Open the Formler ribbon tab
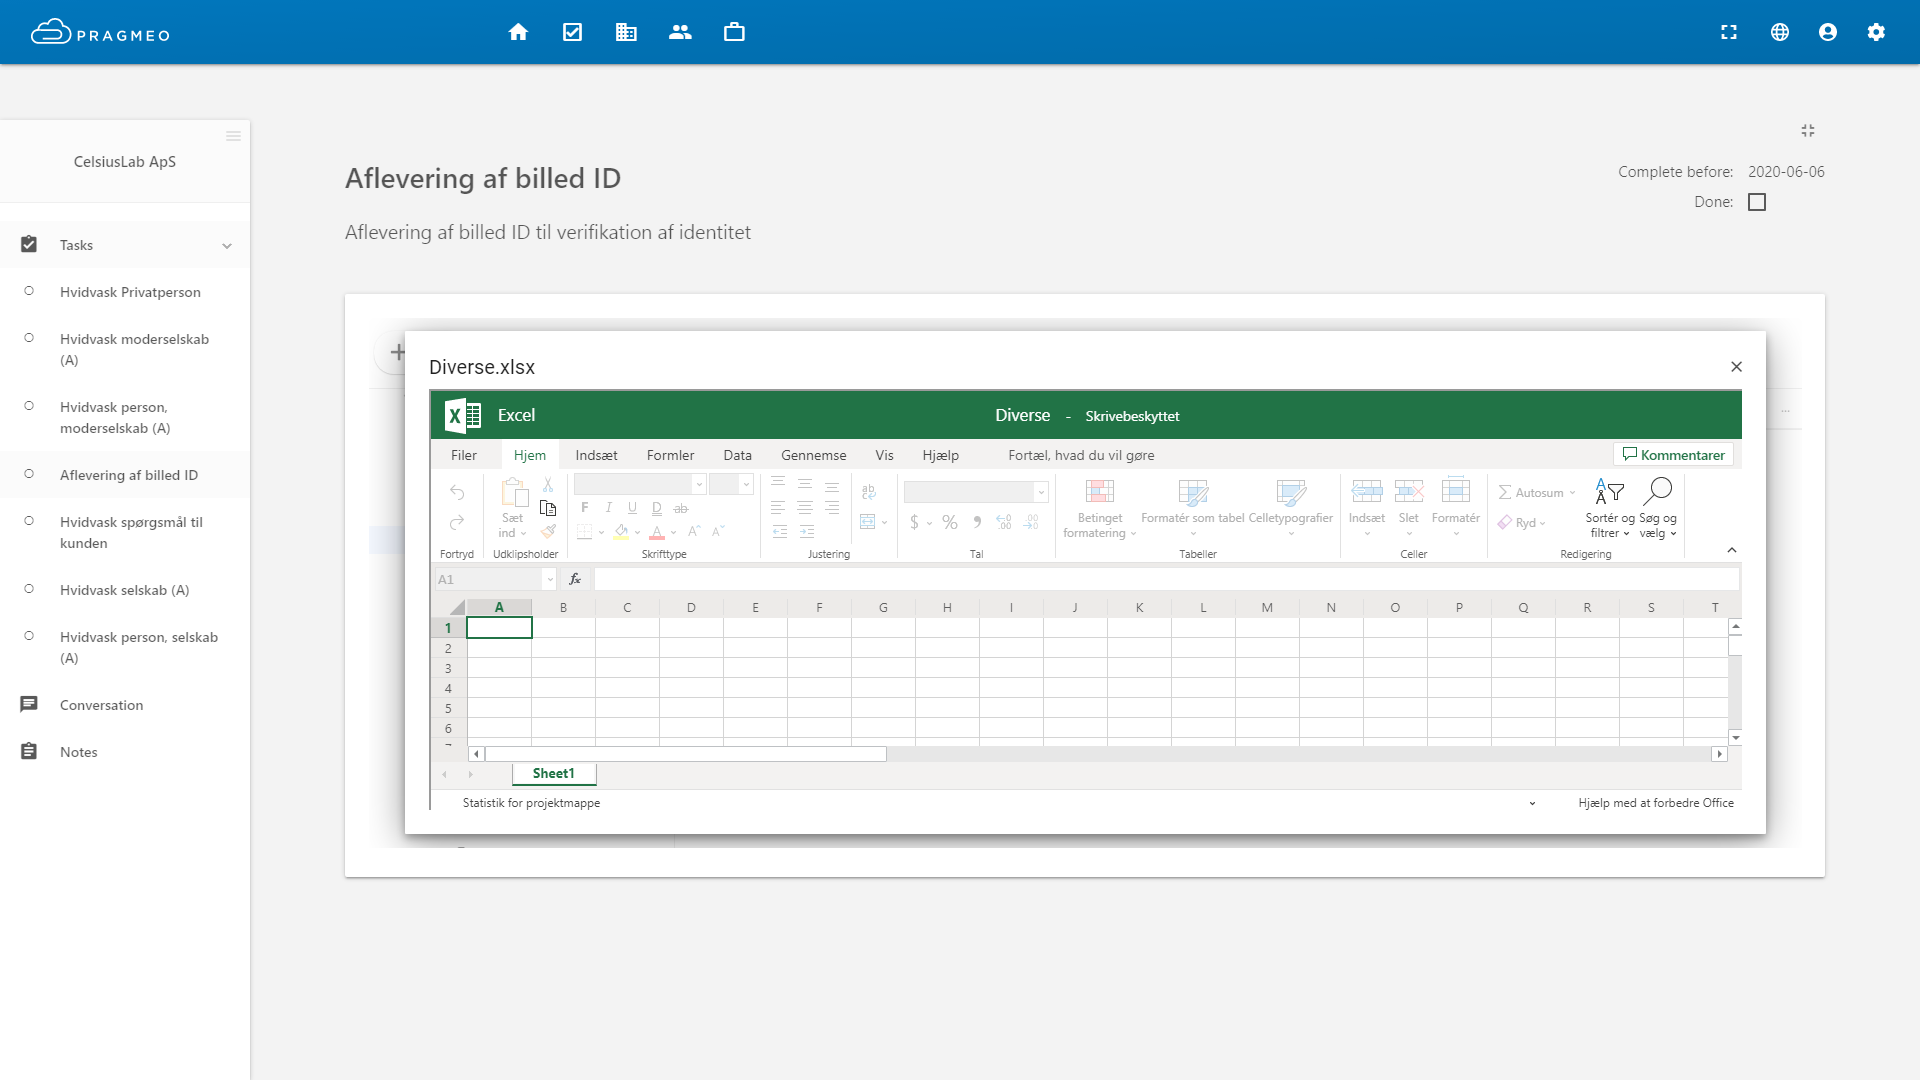This screenshot has width=1920, height=1080. tap(670, 455)
